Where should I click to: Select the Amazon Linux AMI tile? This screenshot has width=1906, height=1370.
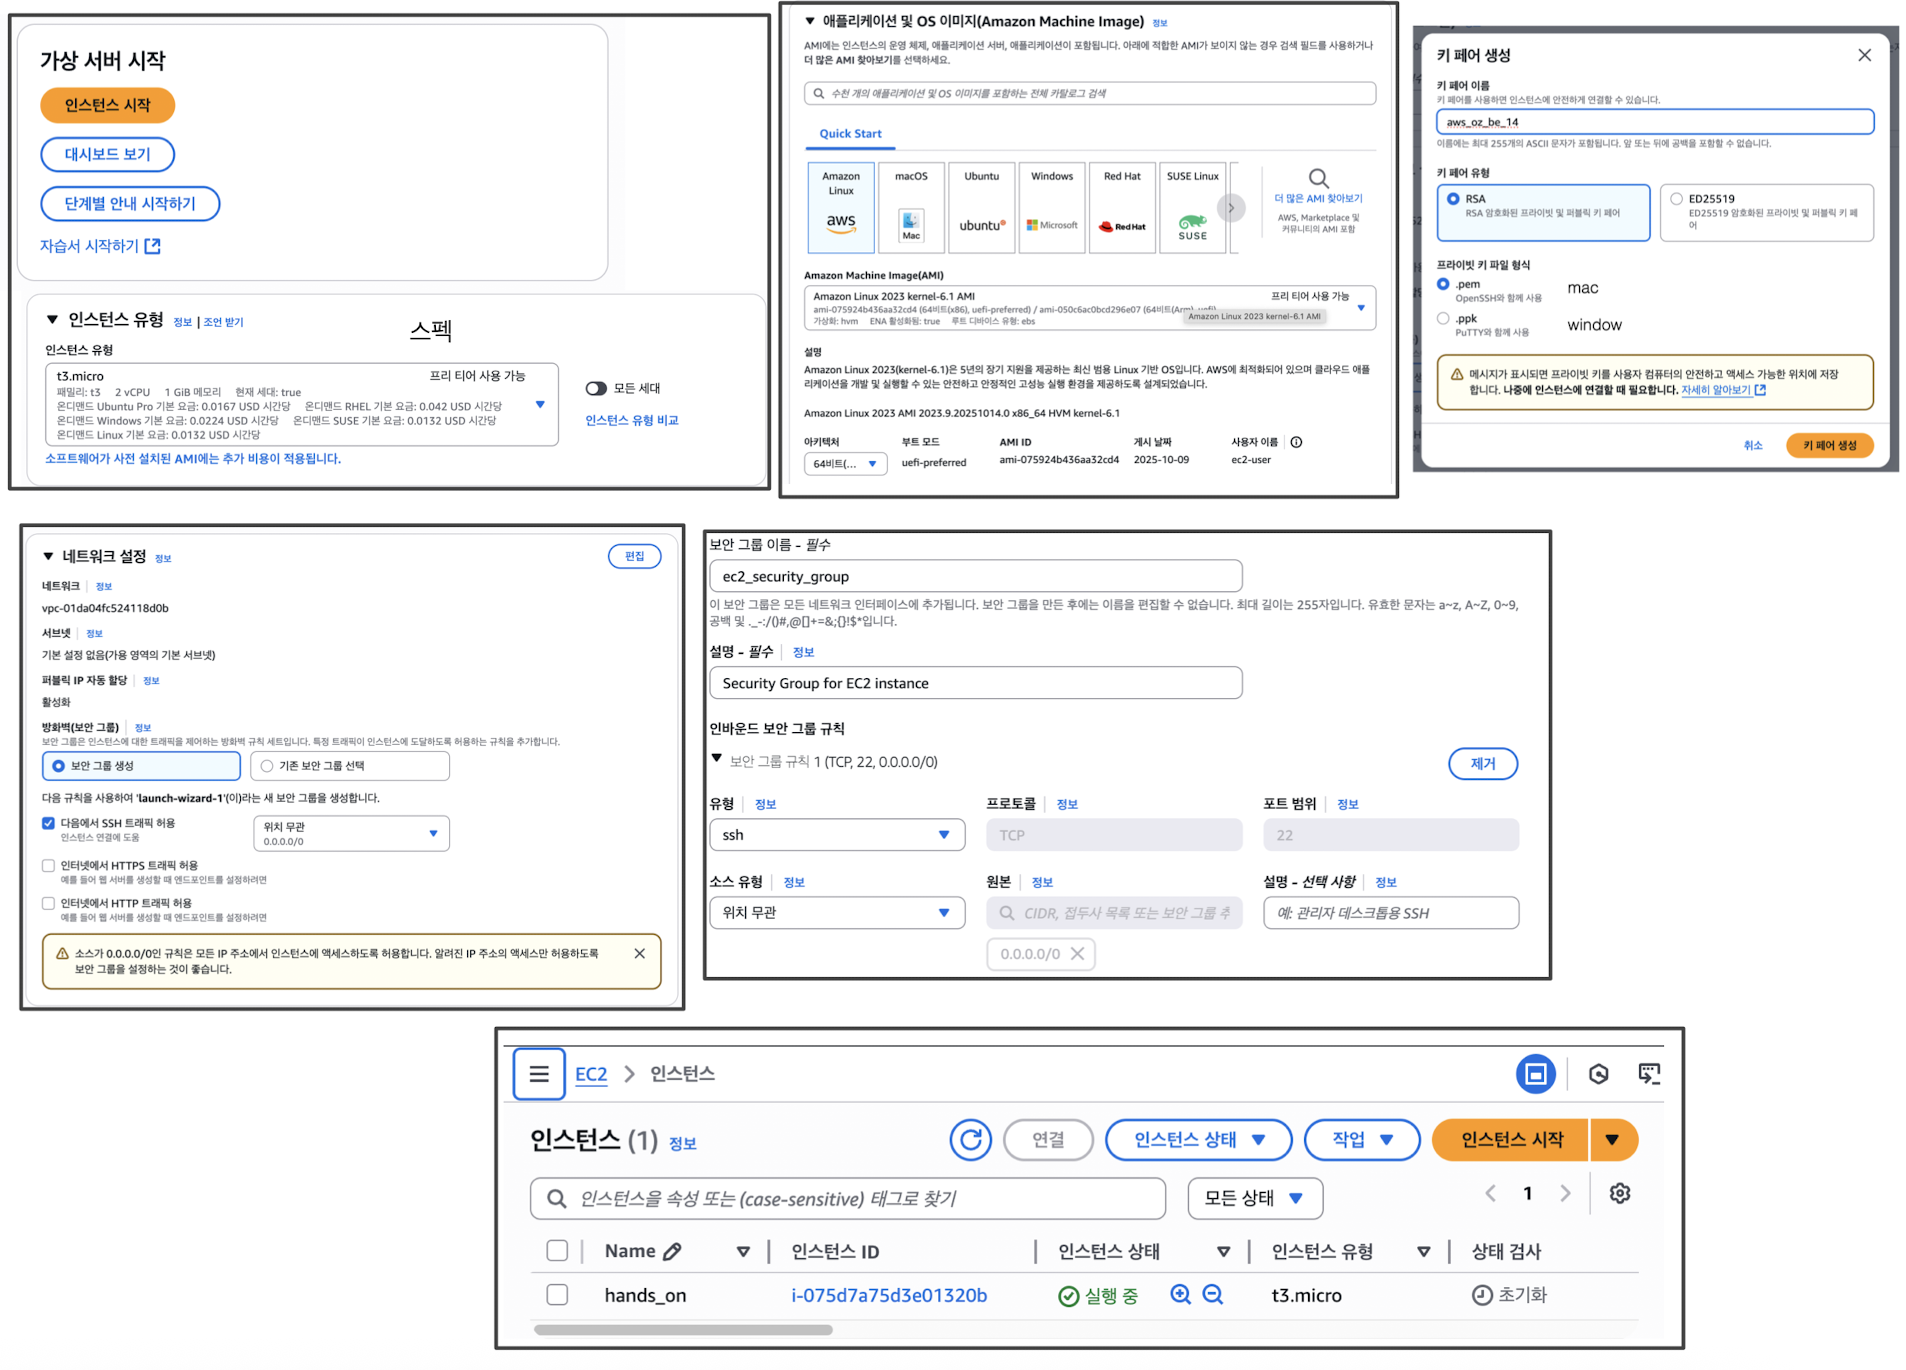click(840, 207)
